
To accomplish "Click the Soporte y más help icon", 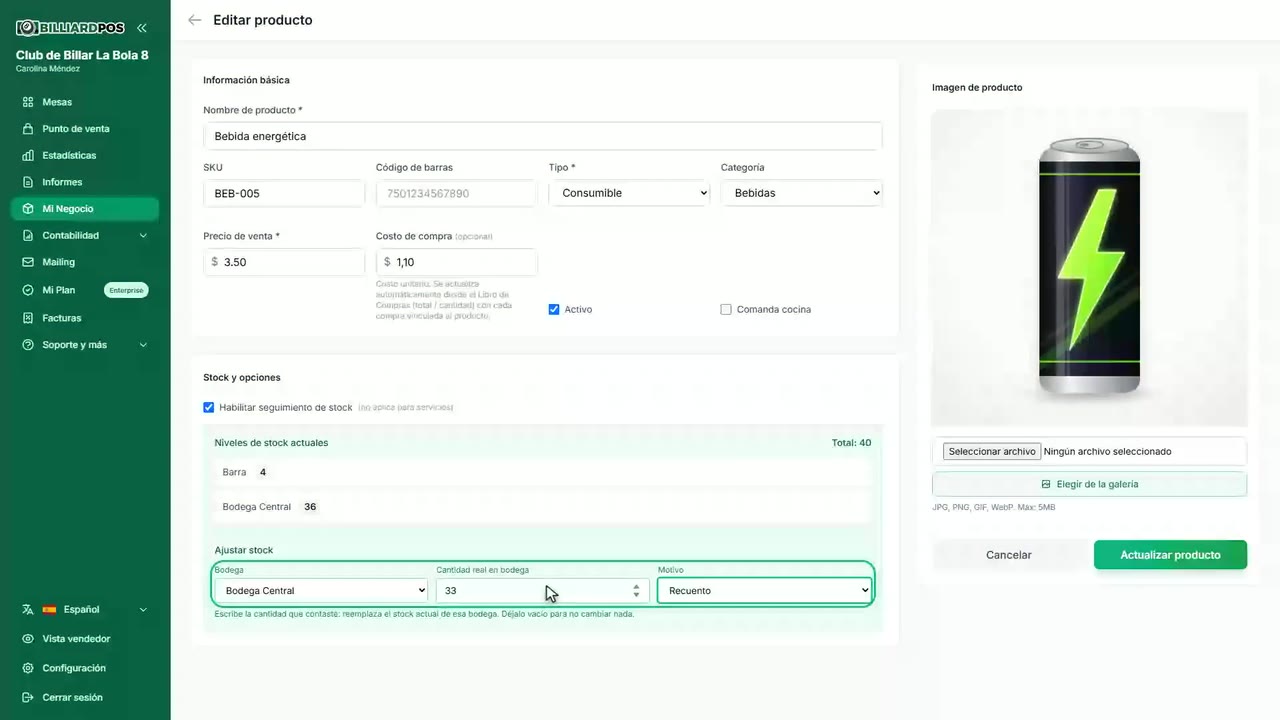I will (x=28, y=345).
